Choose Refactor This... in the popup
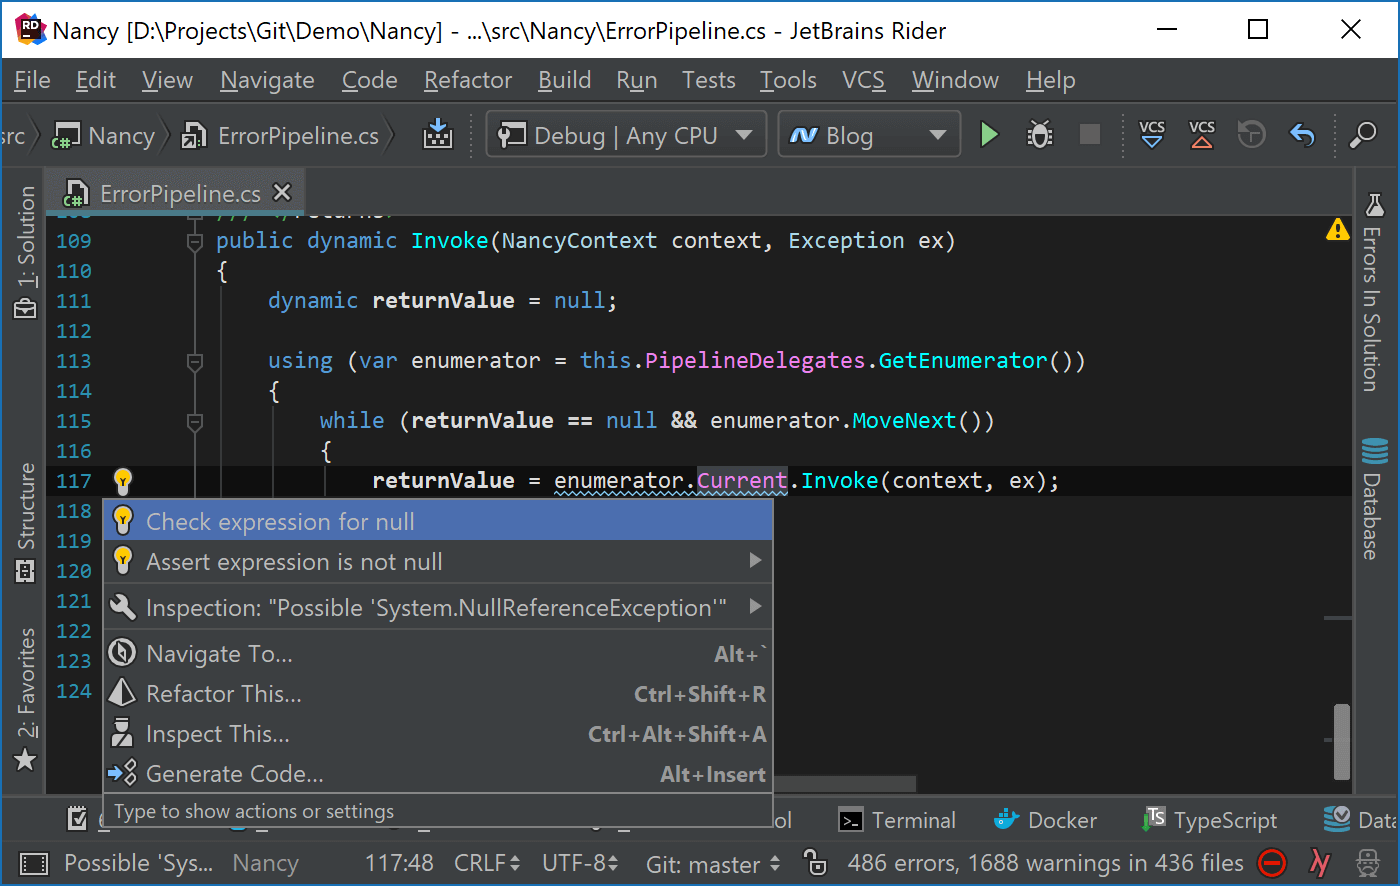The height and width of the screenshot is (886, 1400). [x=438, y=694]
